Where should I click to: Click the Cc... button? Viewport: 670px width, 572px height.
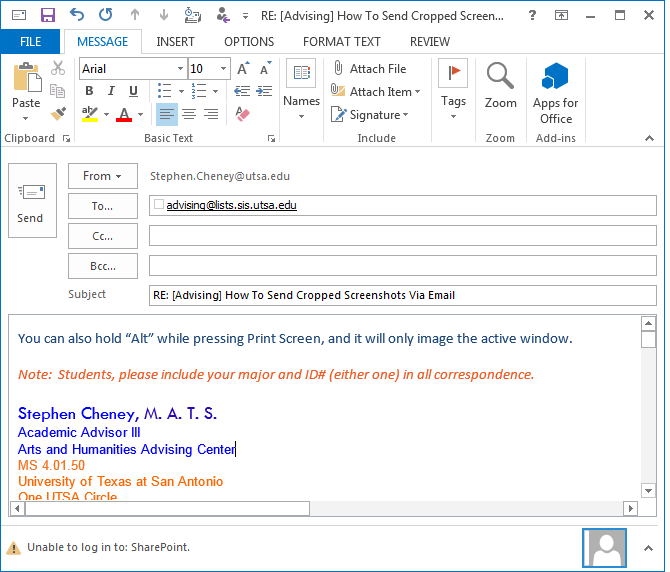pyautogui.click(x=102, y=236)
